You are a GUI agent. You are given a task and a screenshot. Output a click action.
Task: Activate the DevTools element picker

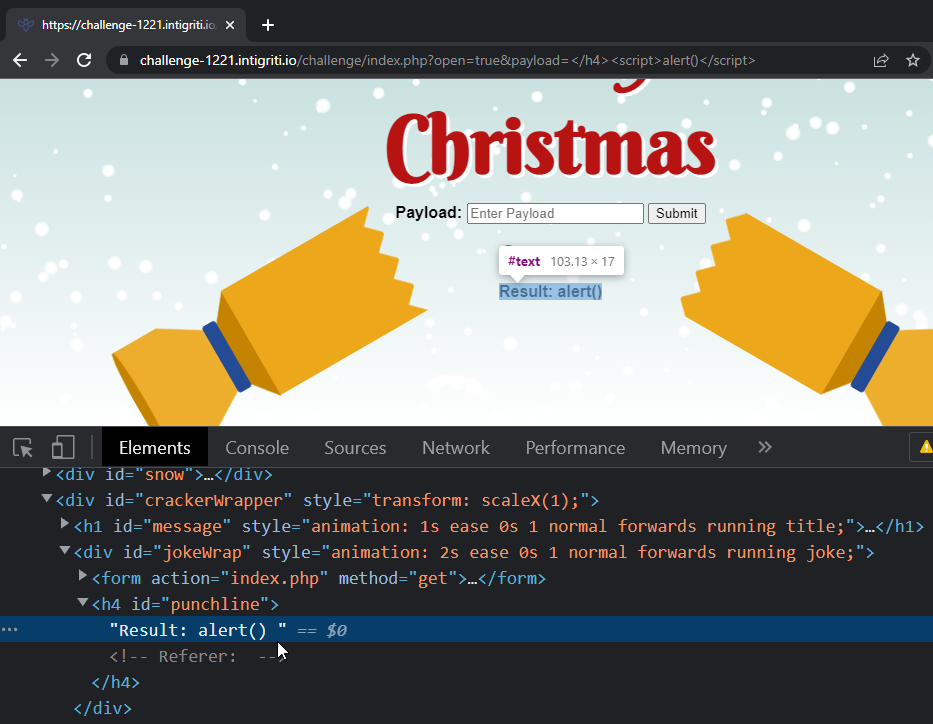(23, 447)
